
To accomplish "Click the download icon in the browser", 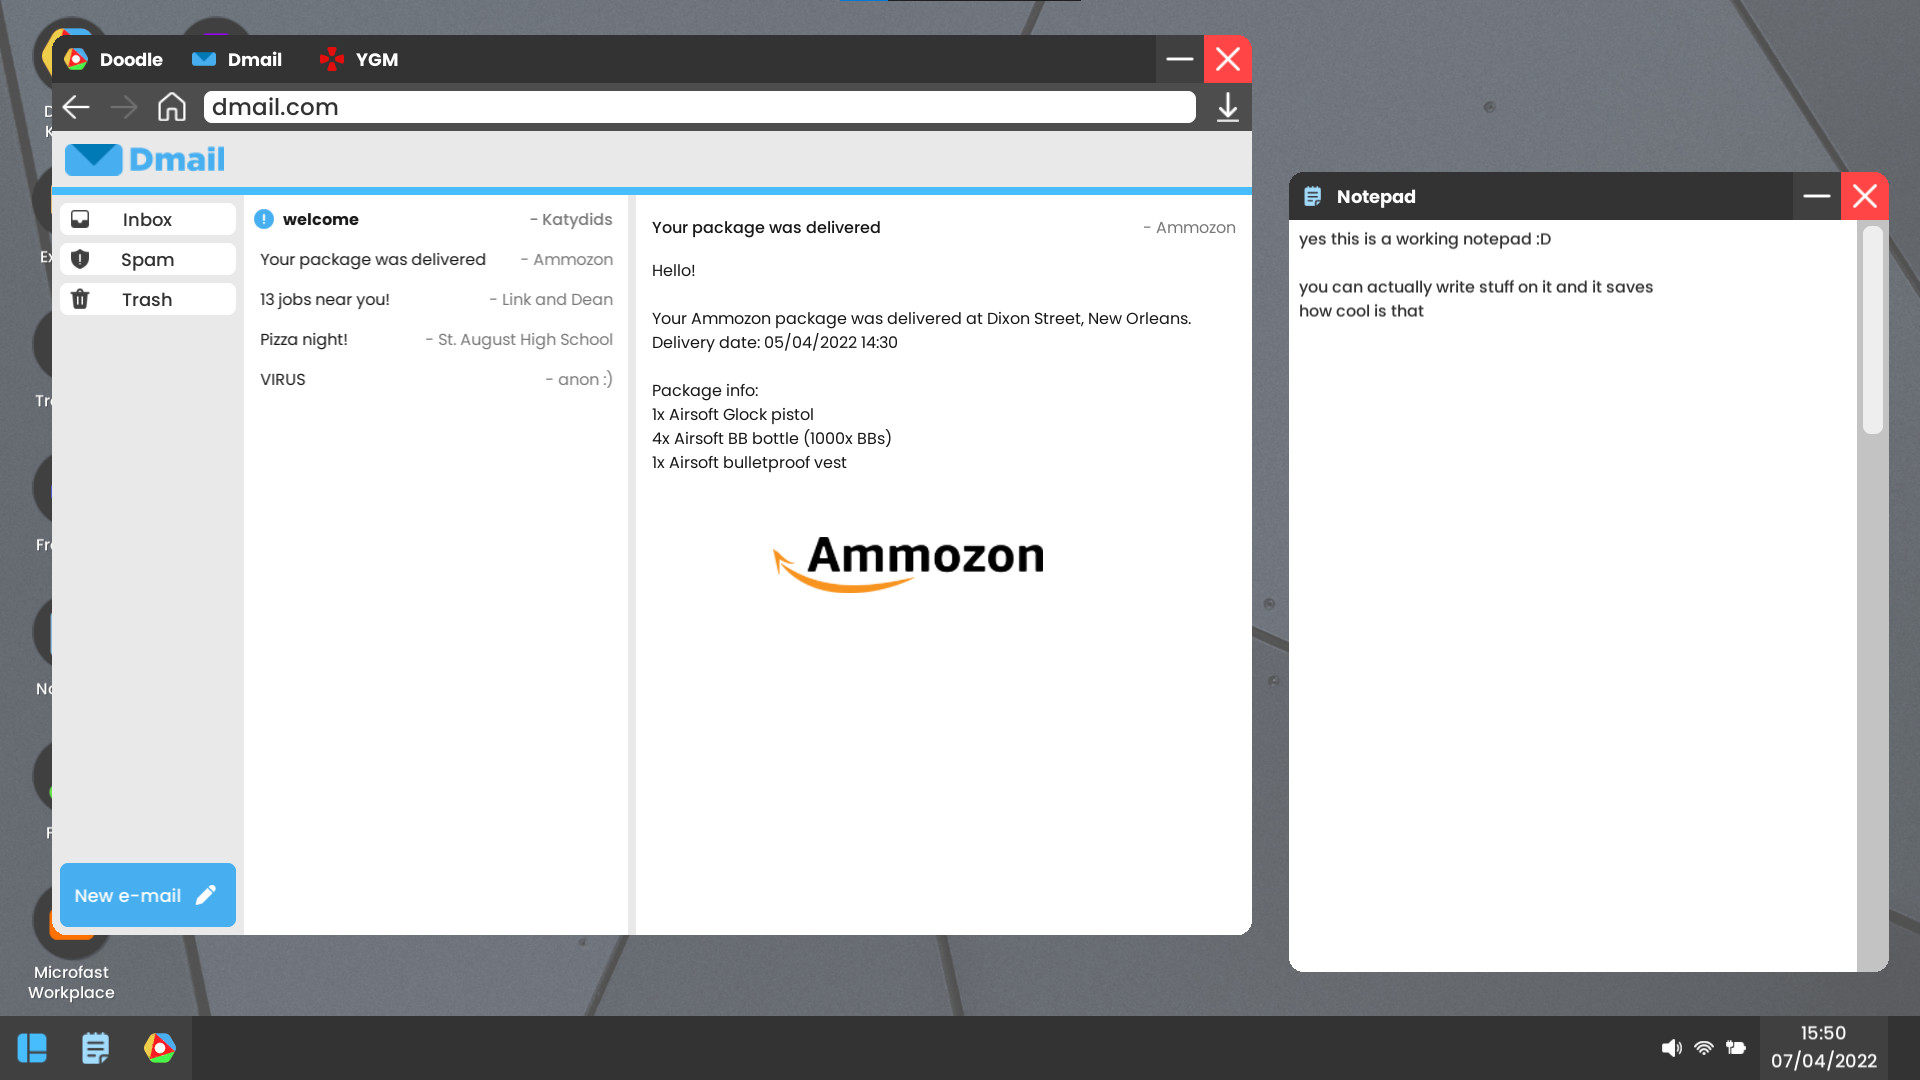I will [x=1227, y=107].
